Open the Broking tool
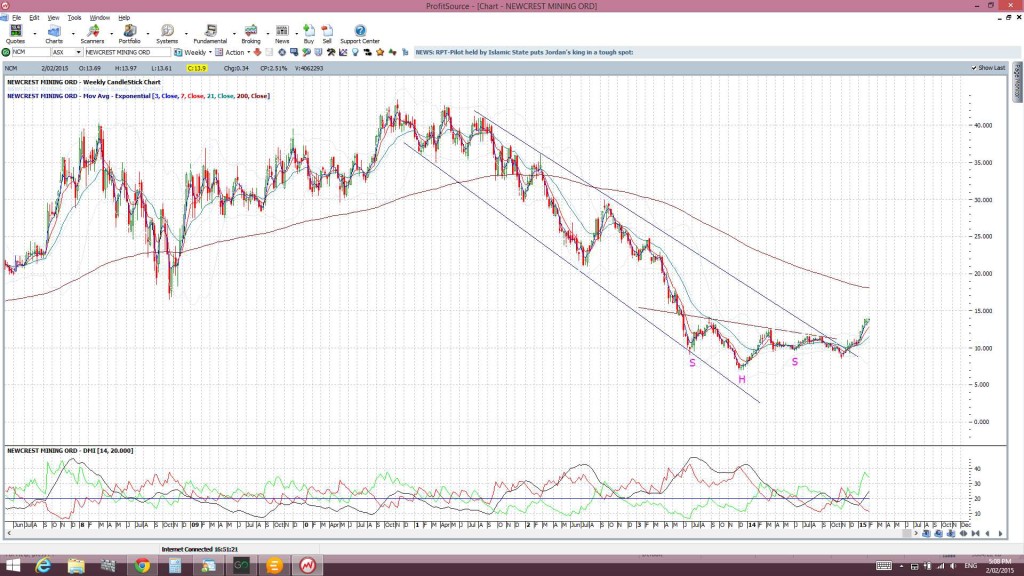 coord(251,34)
